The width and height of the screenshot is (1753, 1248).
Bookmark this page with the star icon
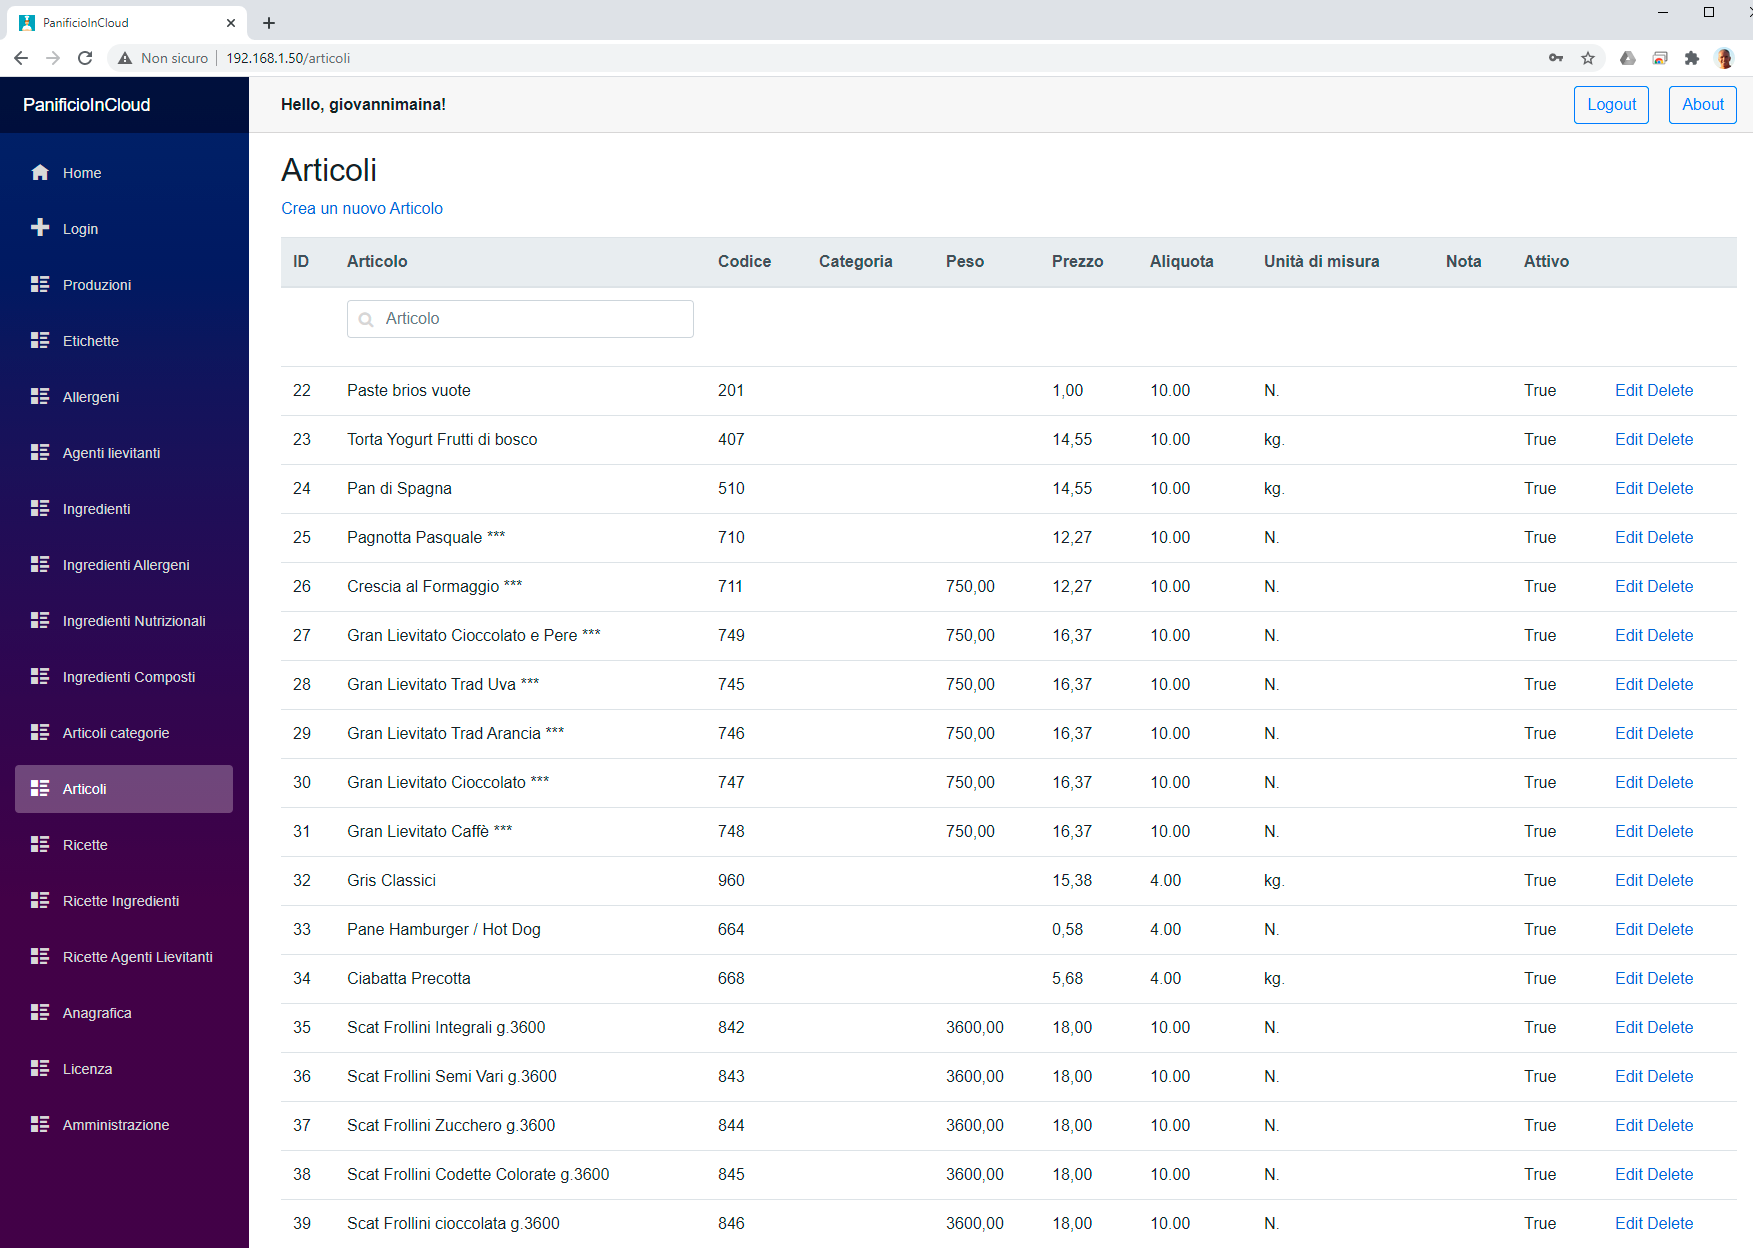pyautogui.click(x=1588, y=58)
